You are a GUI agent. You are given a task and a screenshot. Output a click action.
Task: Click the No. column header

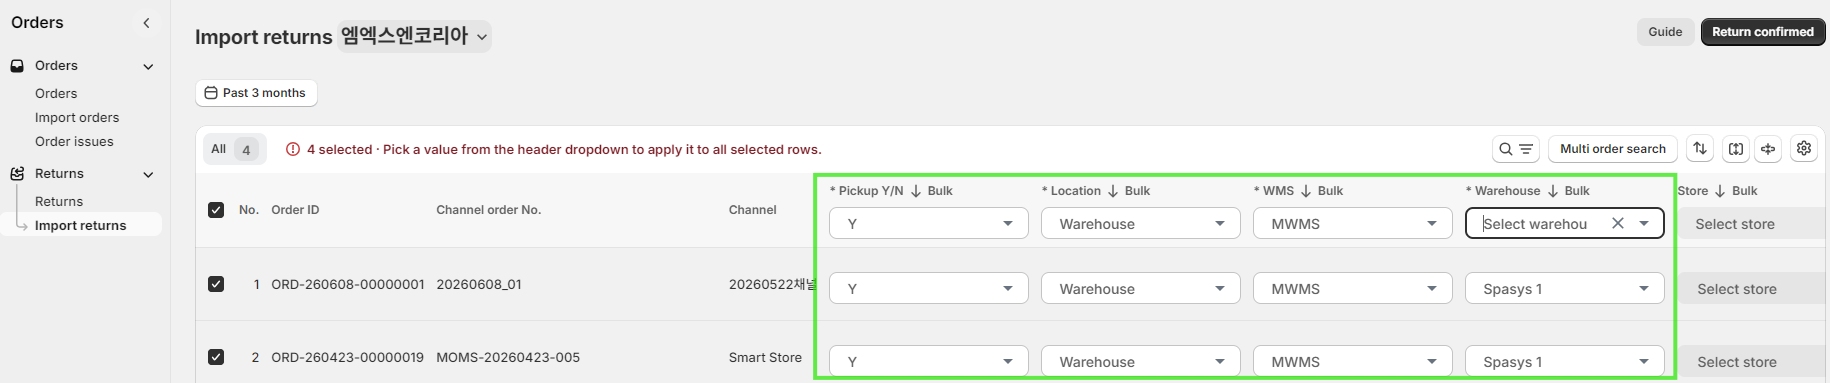tap(249, 210)
